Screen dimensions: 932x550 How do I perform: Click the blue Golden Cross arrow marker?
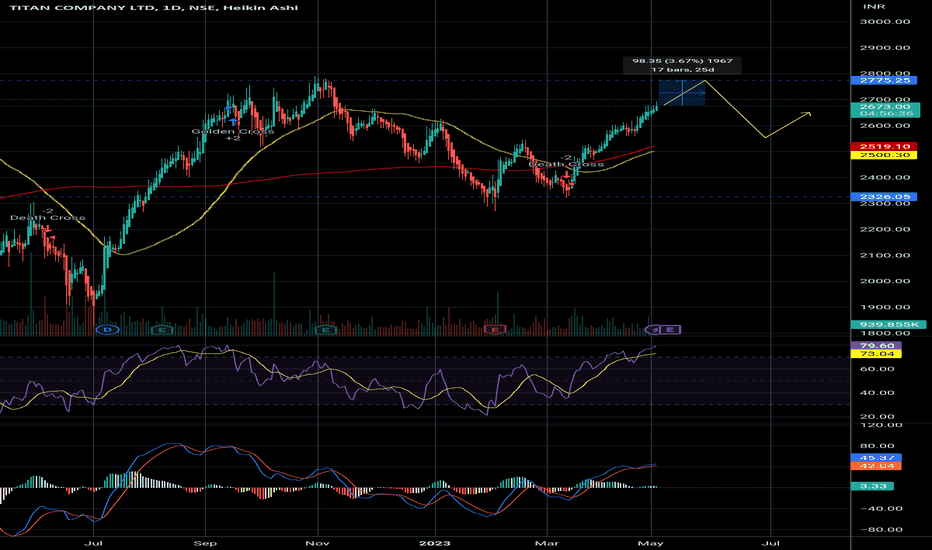click(x=232, y=120)
